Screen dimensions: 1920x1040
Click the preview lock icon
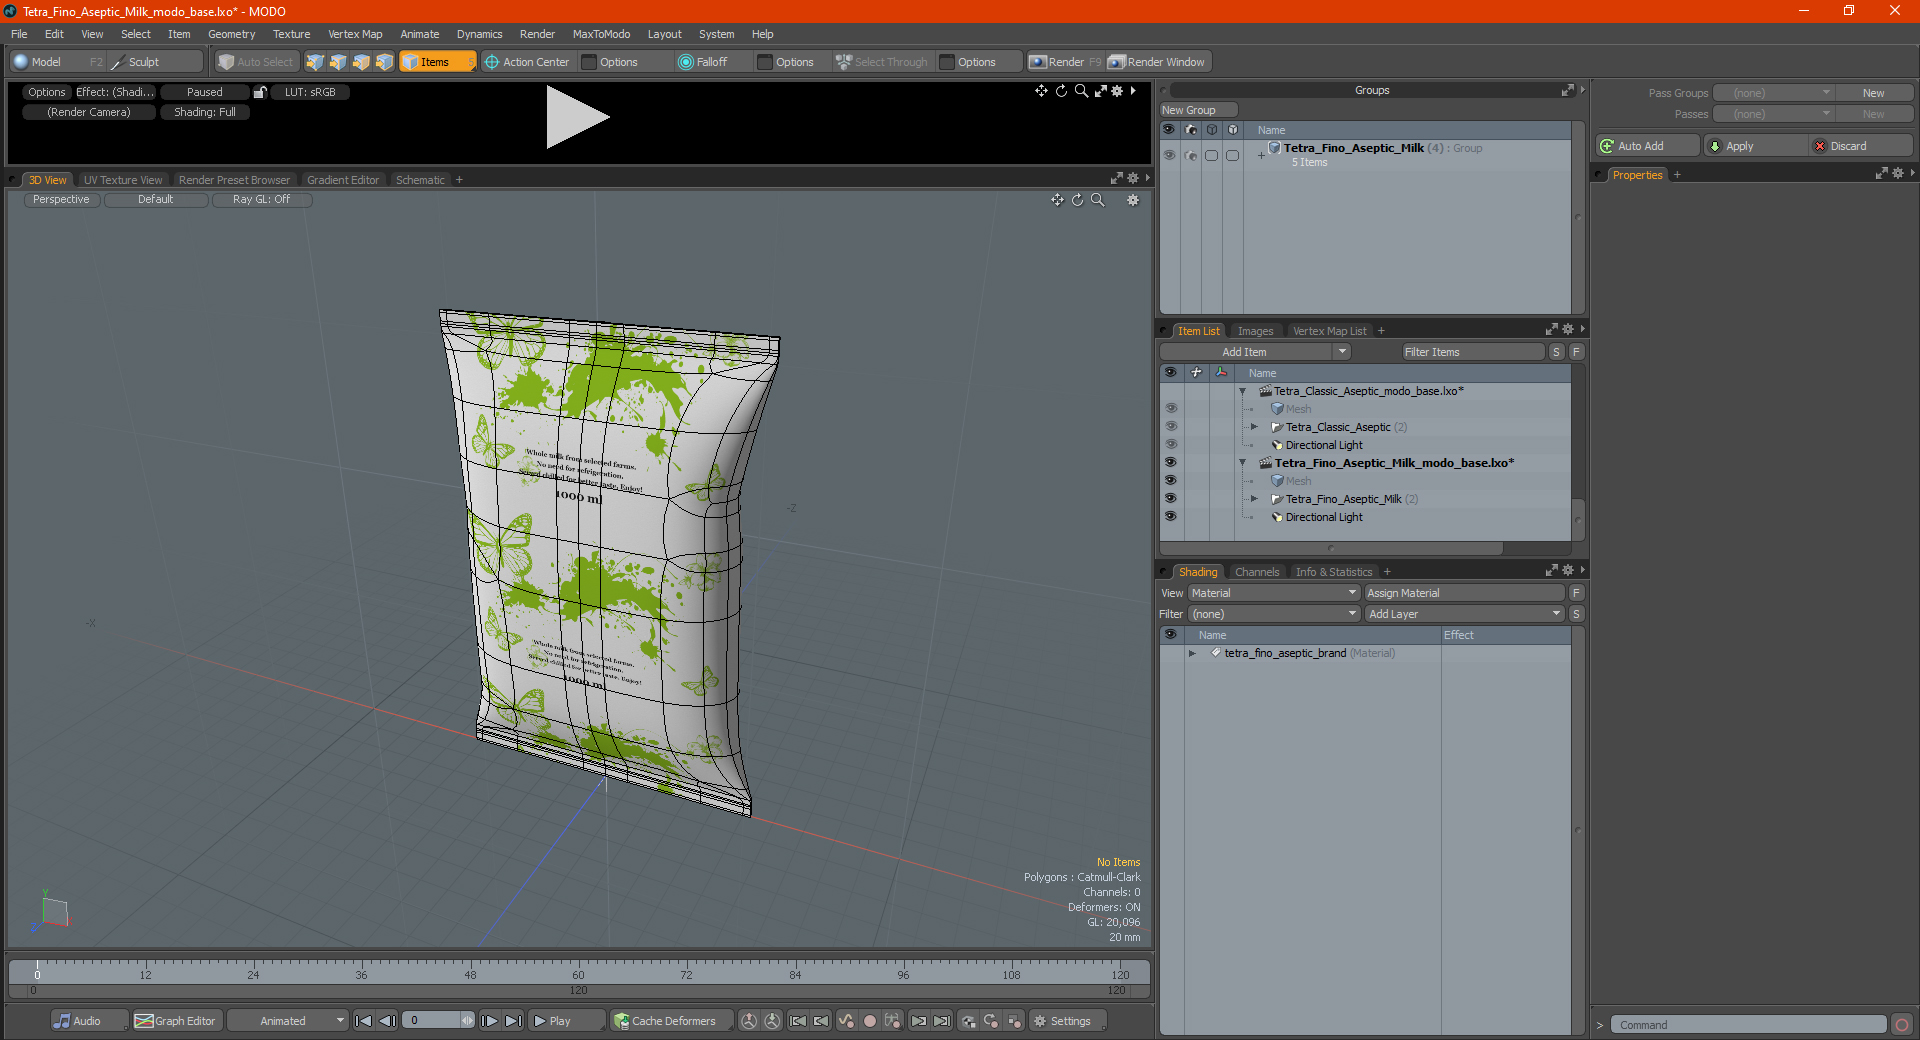coord(260,92)
